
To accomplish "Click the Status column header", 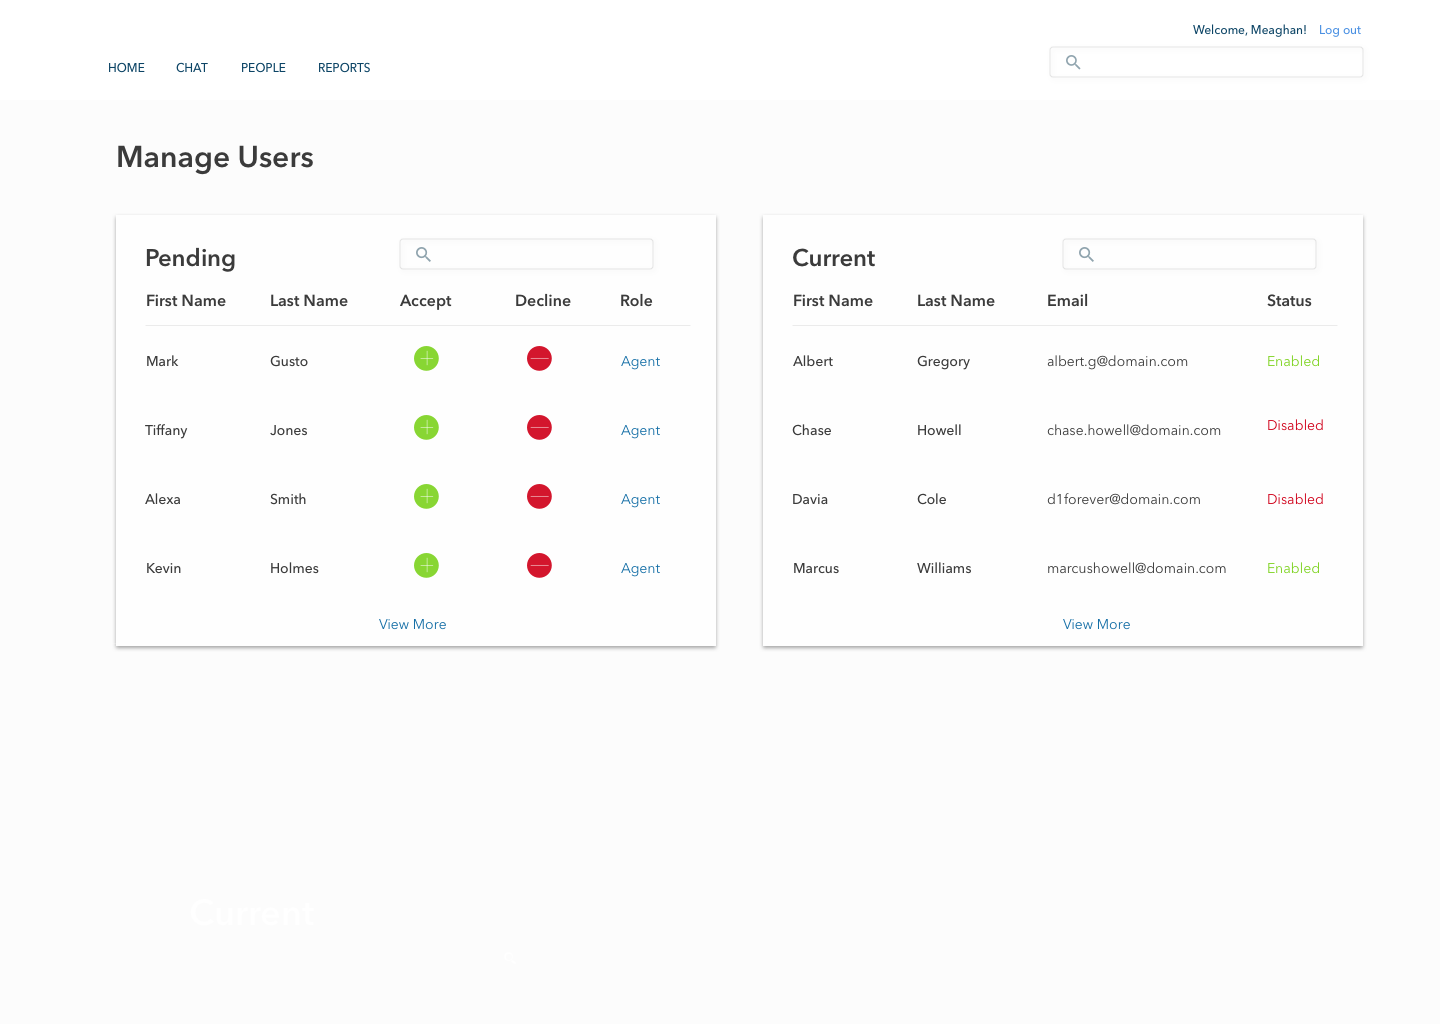I will pyautogui.click(x=1289, y=301).
